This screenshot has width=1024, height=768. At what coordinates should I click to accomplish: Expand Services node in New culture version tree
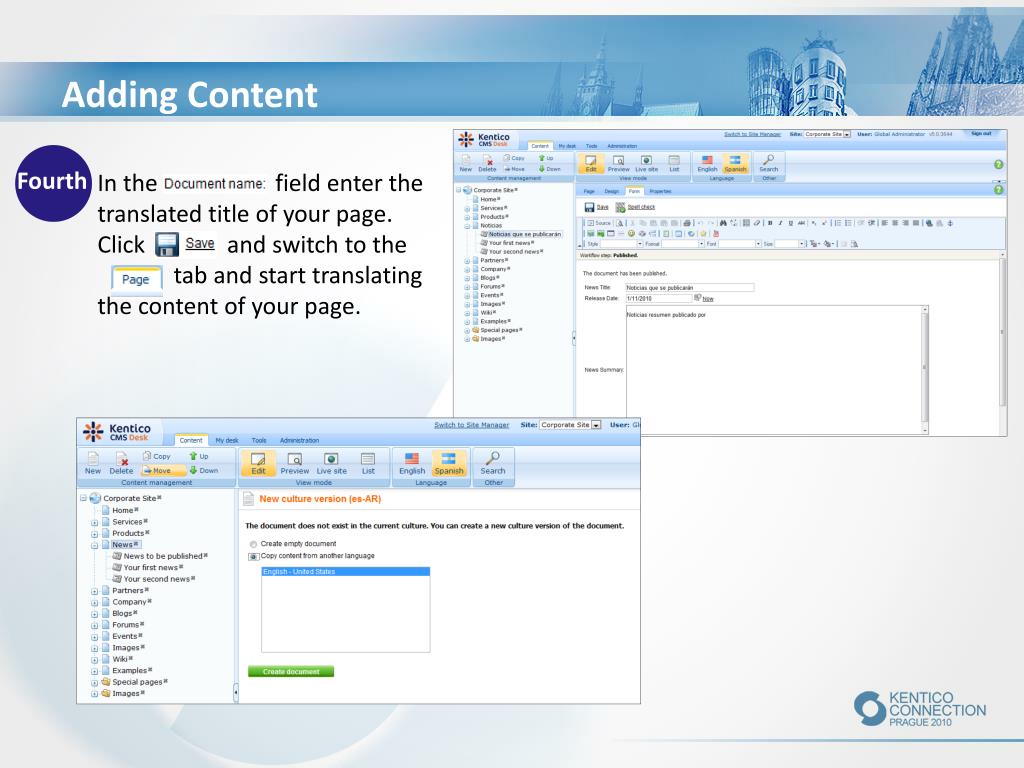(94, 522)
